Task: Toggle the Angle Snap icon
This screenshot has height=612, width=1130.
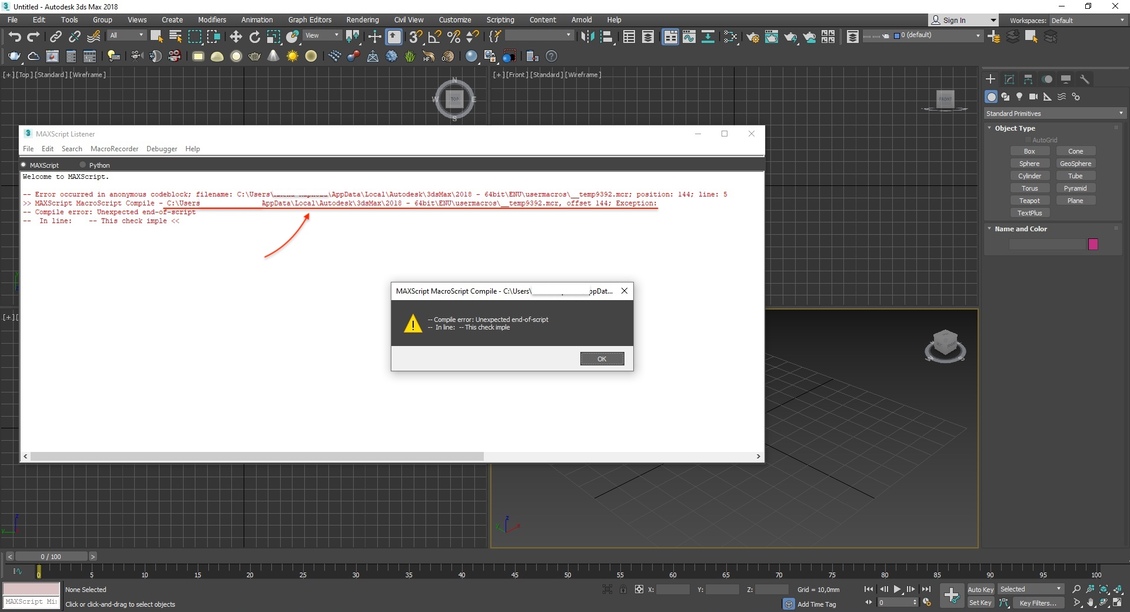Action: tap(435, 37)
